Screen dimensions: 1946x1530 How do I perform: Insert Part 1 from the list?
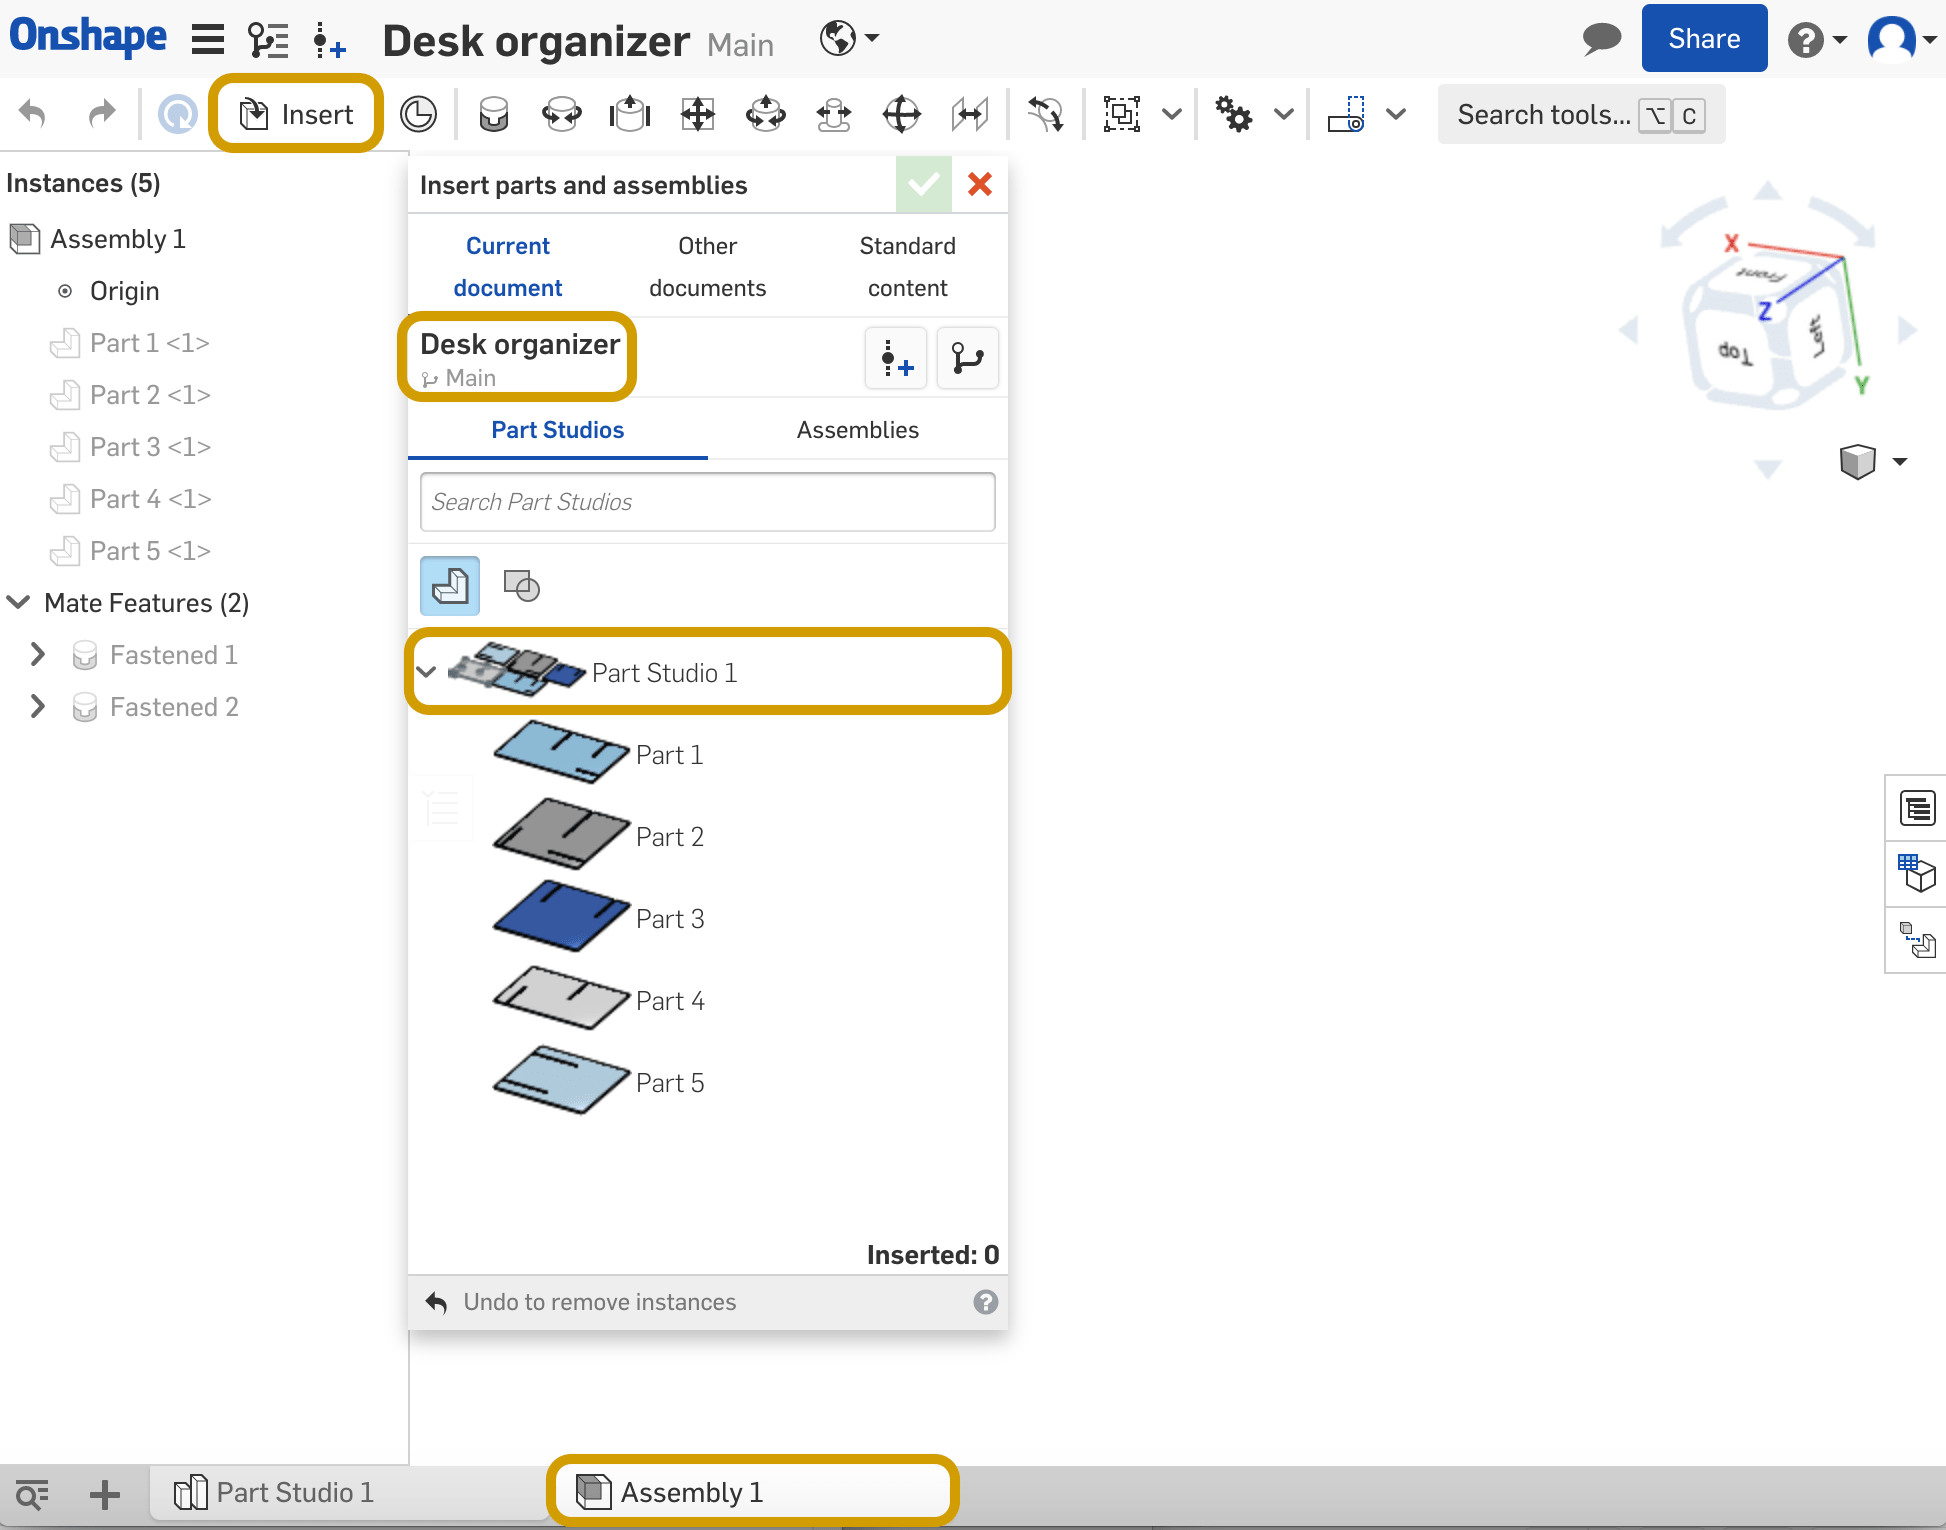[600, 754]
